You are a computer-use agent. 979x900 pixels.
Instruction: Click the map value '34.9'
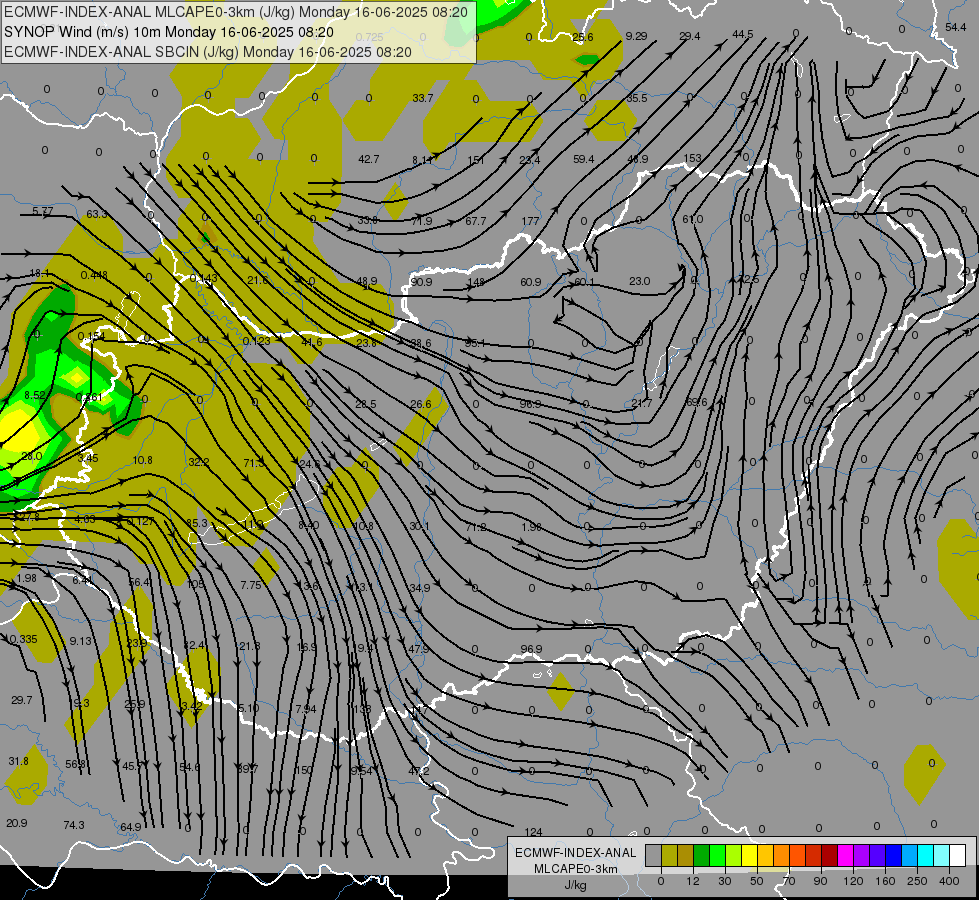[420, 588]
